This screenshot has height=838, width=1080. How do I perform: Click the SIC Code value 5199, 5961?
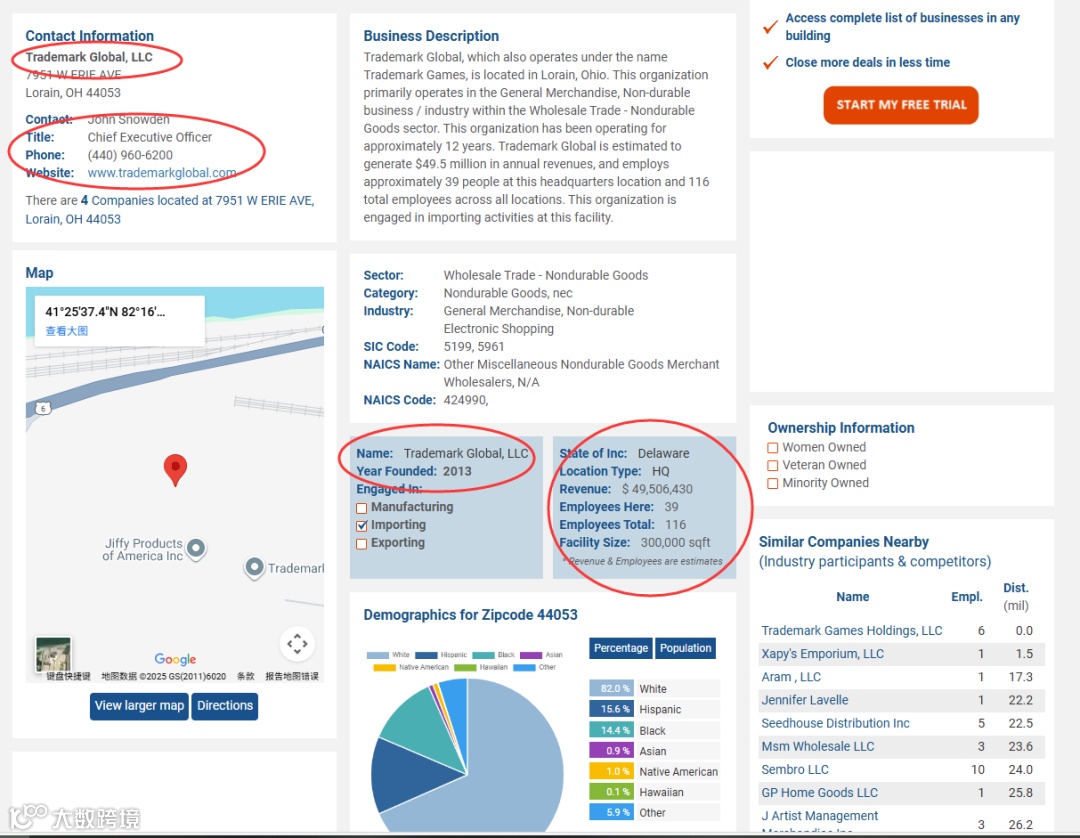click(x=474, y=346)
